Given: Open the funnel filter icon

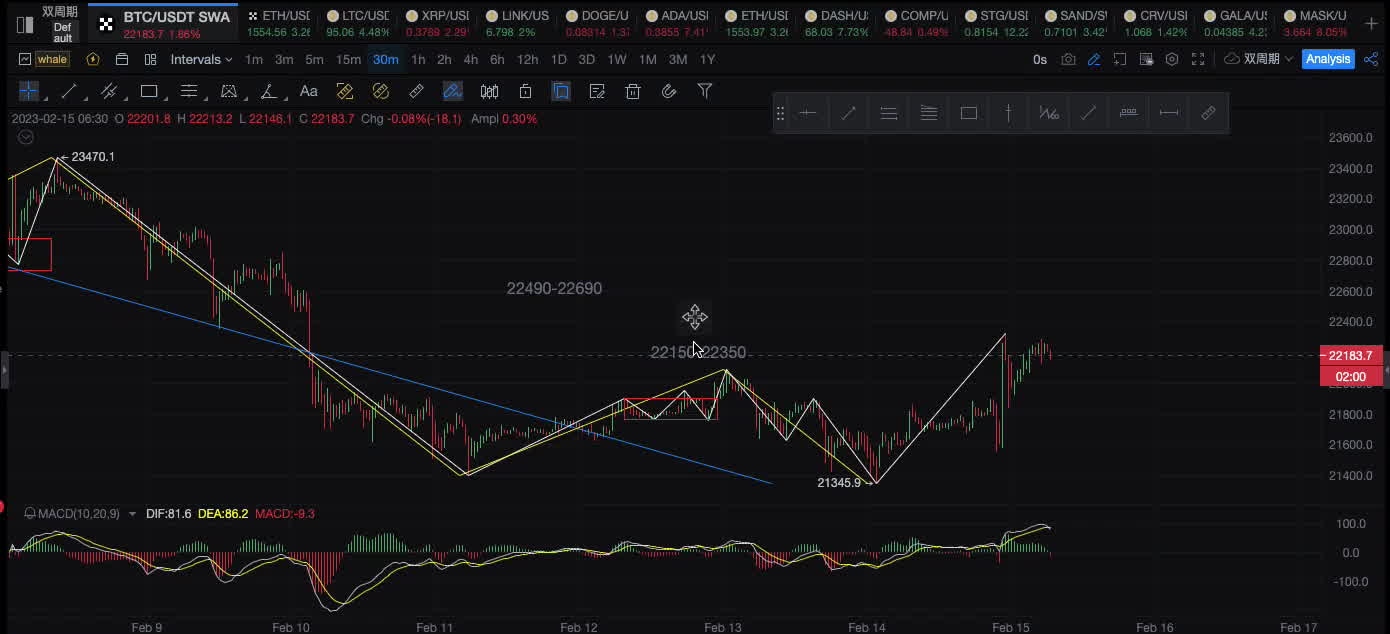Looking at the screenshot, I should coord(705,91).
